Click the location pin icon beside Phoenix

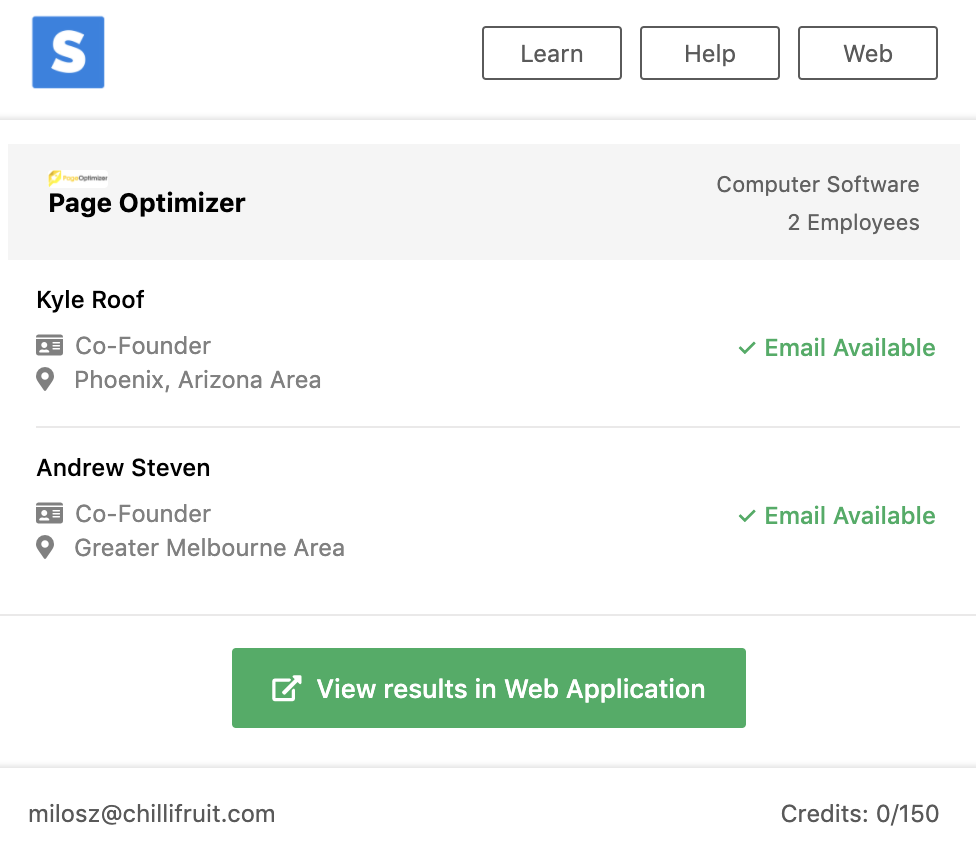pos(45,379)
